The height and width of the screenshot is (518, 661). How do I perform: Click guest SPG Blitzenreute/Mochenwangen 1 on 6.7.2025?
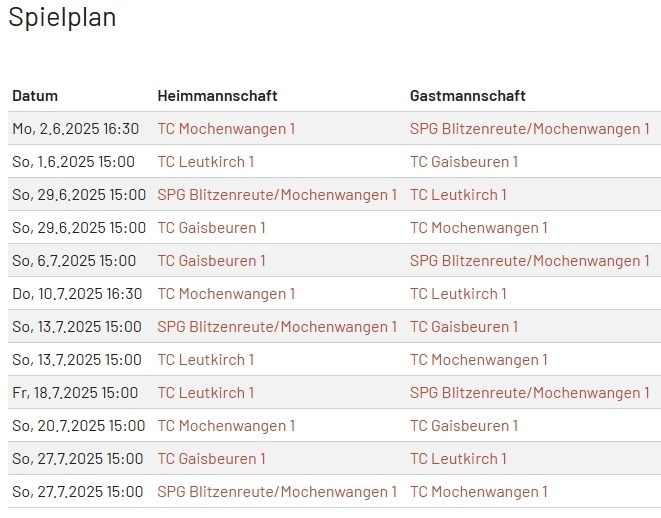(x=529, y=260)
